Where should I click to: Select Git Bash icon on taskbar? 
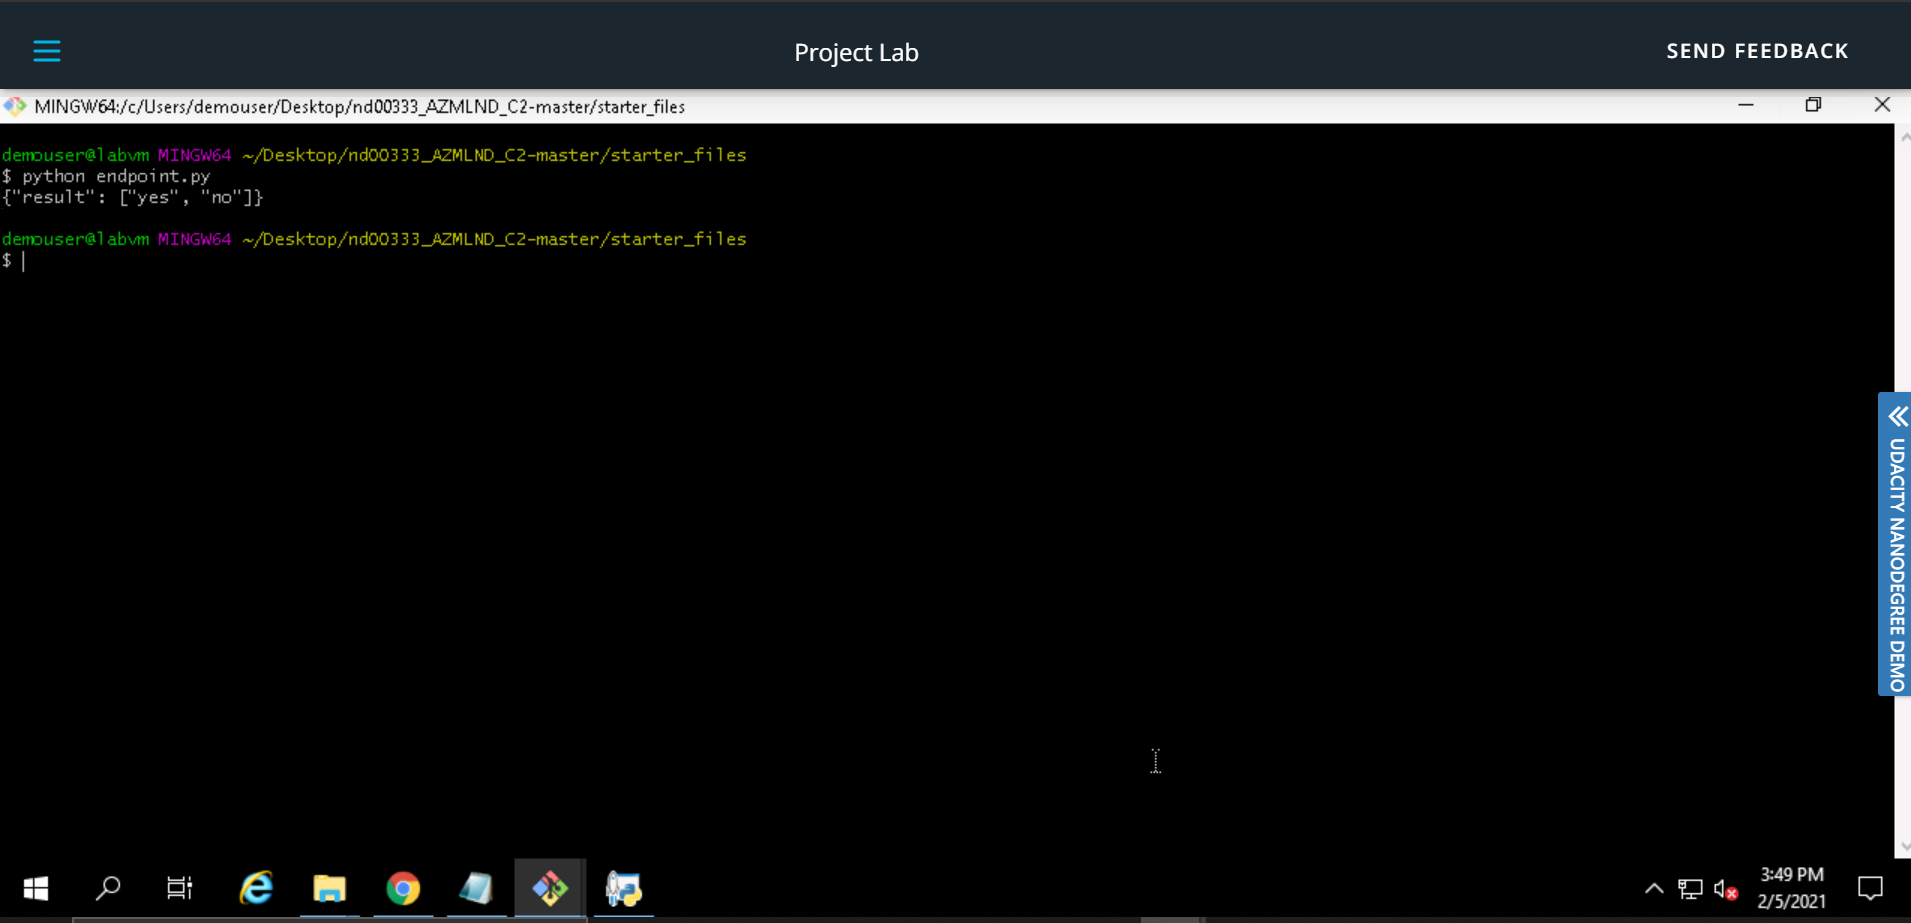[549, 888]
